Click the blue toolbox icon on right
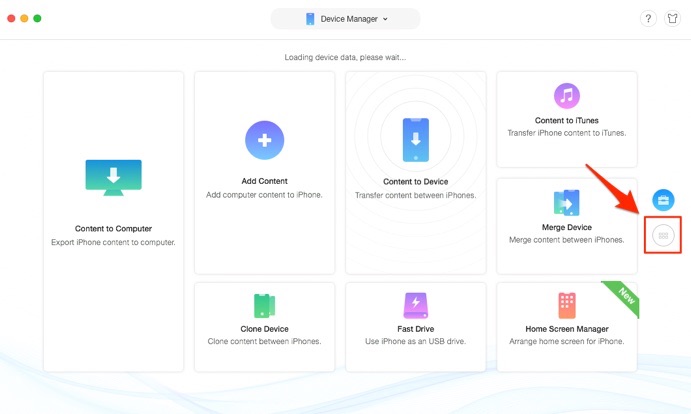Viewport: 691px width, 414px height. point(663,200)
